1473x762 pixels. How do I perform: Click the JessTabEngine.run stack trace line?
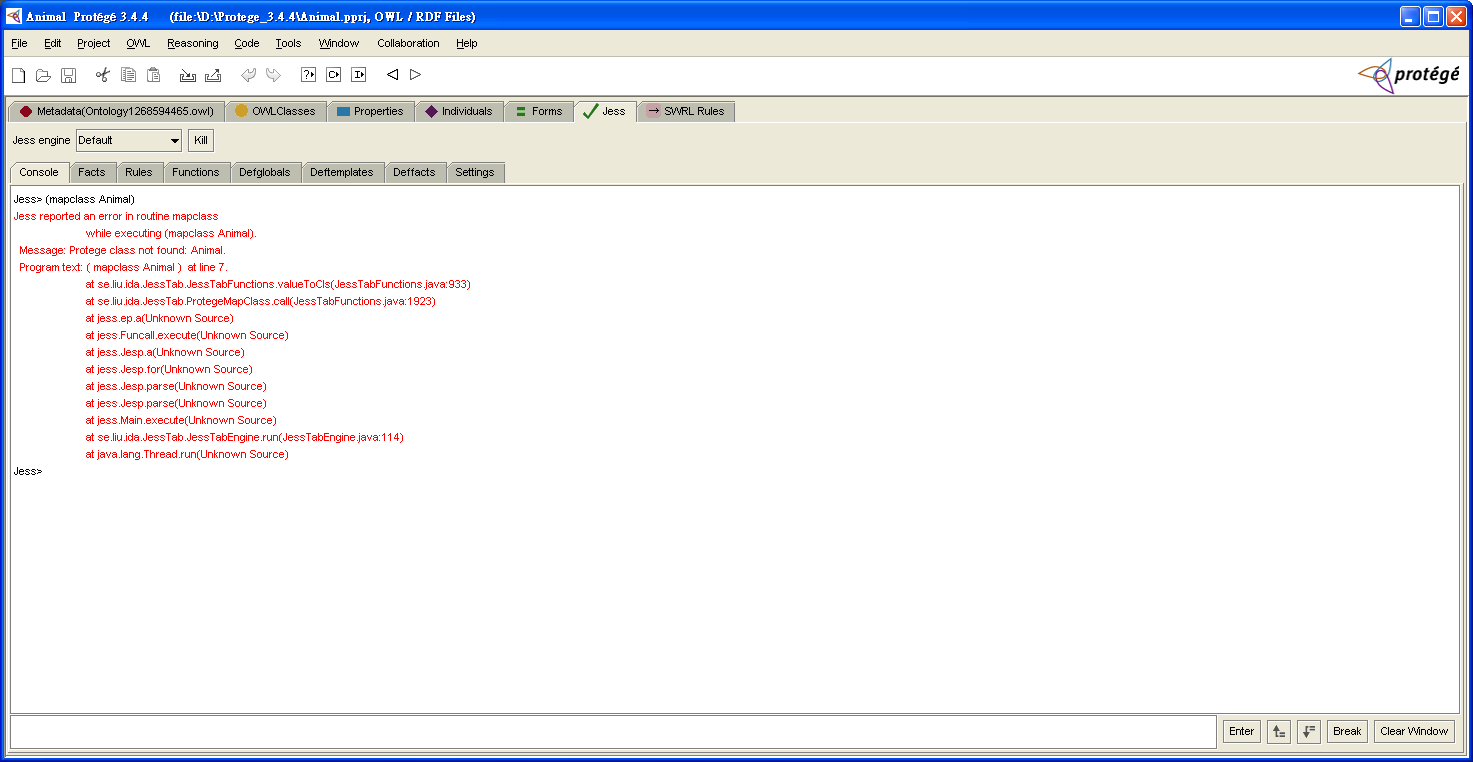tap(245, 437)
